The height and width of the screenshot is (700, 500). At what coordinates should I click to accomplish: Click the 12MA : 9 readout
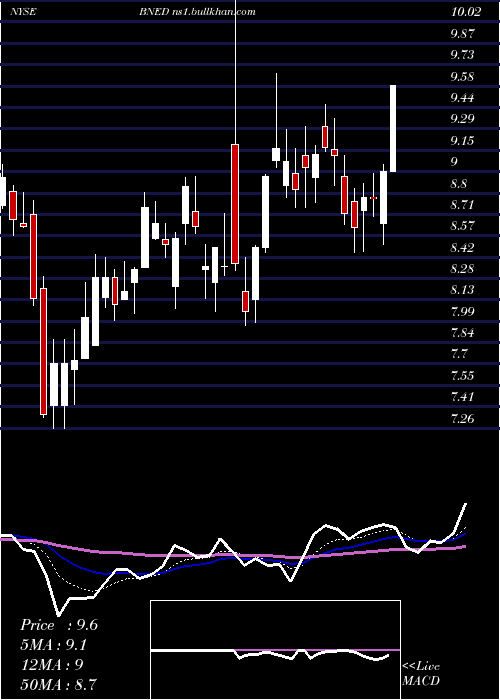pyautogui.click(x=52, y=665)
